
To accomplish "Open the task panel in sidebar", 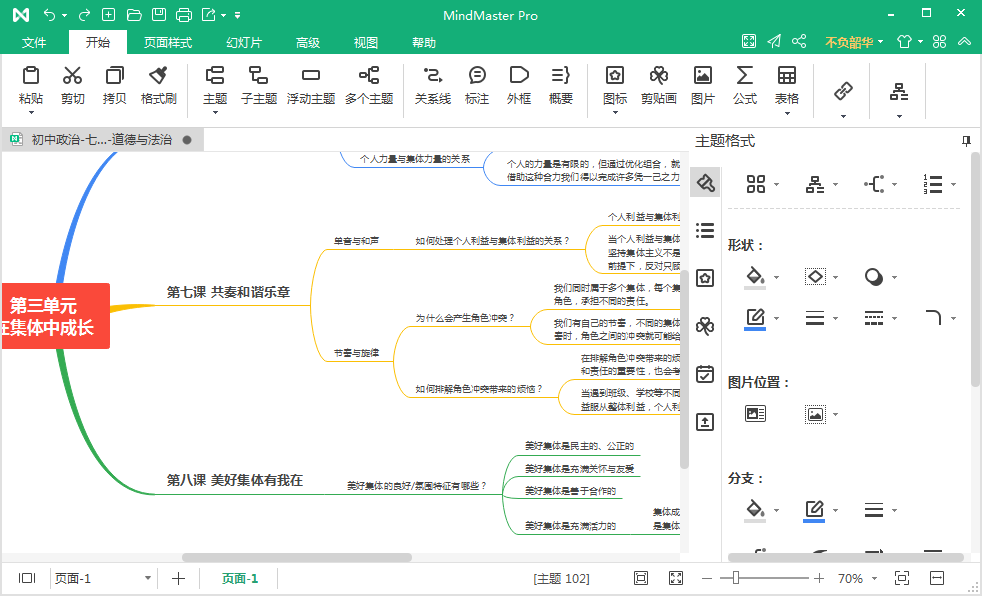I will pyautogui.click(x=705, y=374).
